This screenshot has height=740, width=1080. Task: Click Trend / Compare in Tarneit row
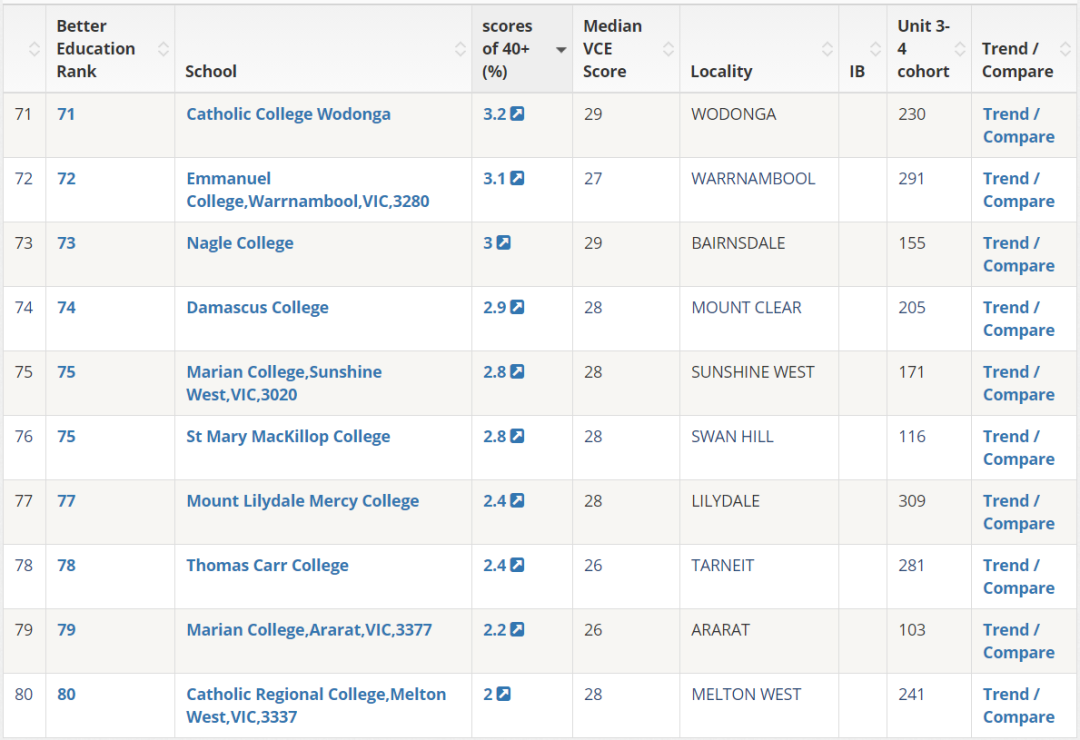point(1018,576)
